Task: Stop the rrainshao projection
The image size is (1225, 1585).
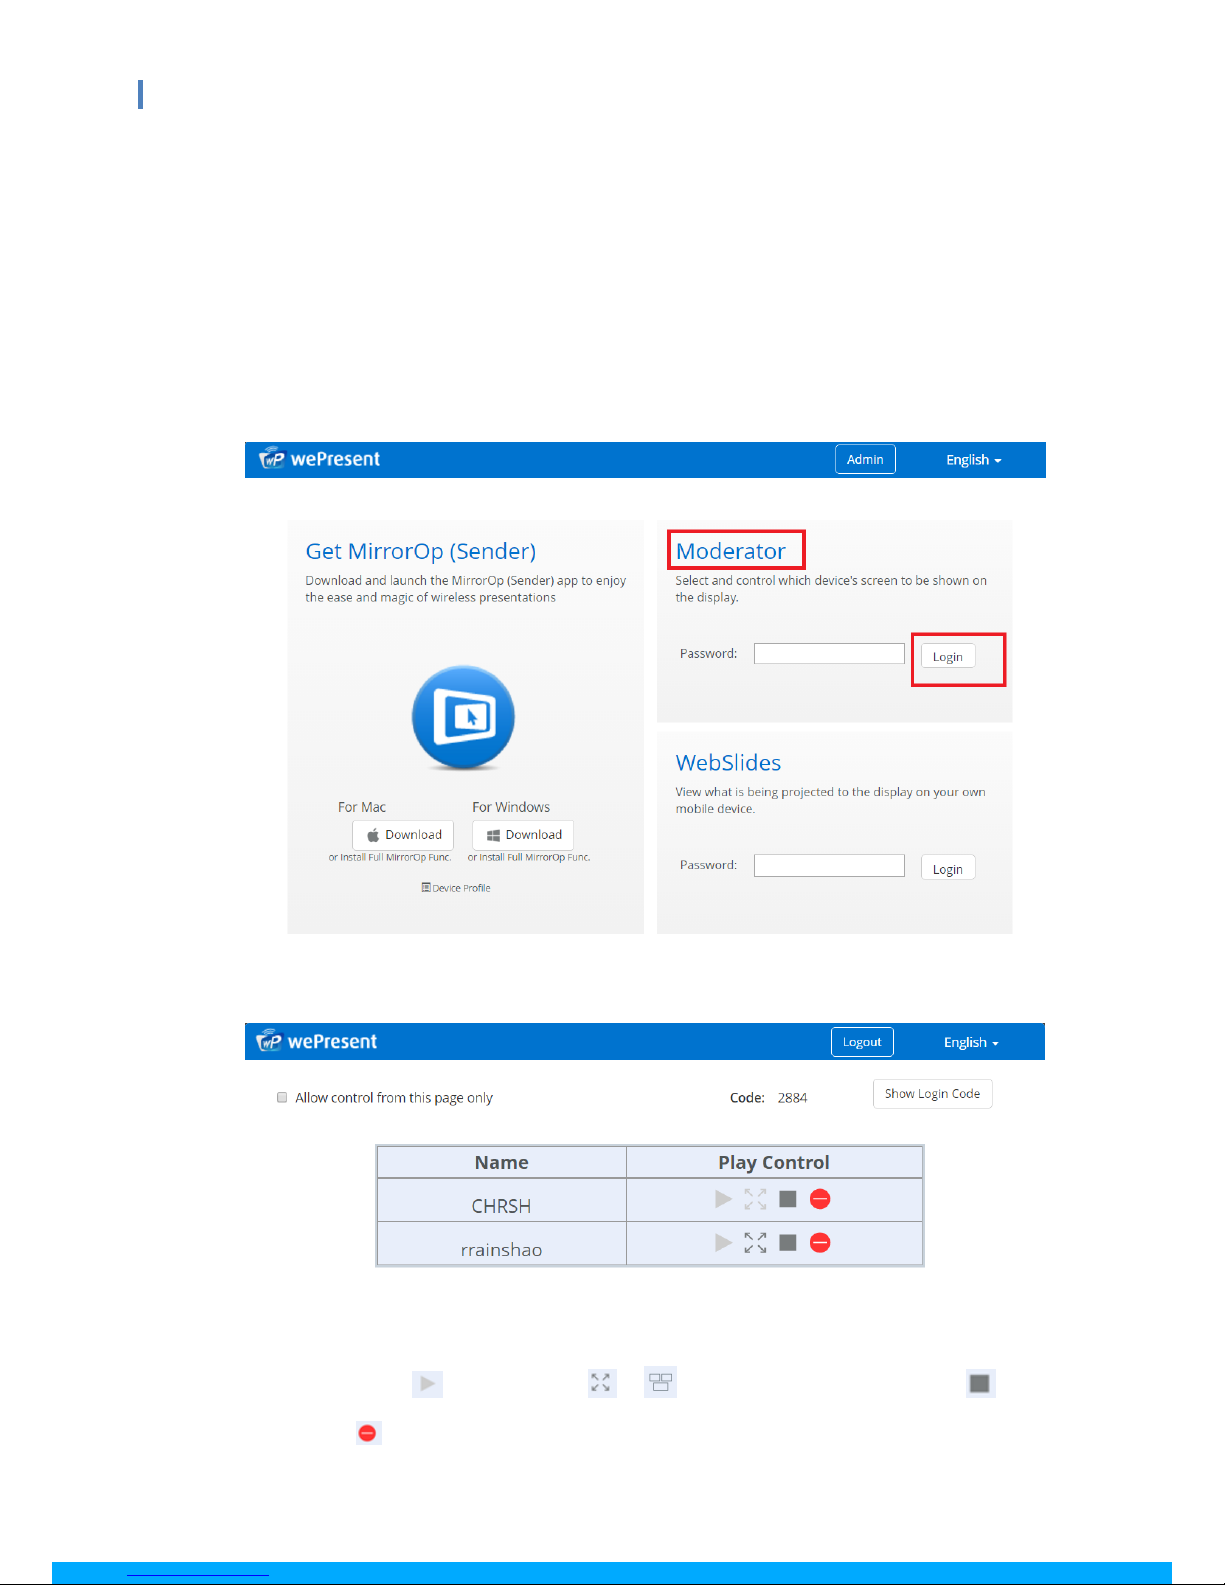Action: click(x=788, y=1242)
